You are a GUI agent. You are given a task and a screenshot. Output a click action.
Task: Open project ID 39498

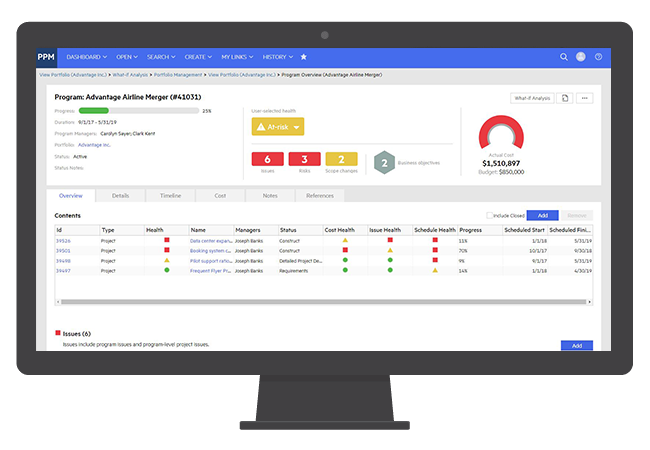[x=63, y=261]
